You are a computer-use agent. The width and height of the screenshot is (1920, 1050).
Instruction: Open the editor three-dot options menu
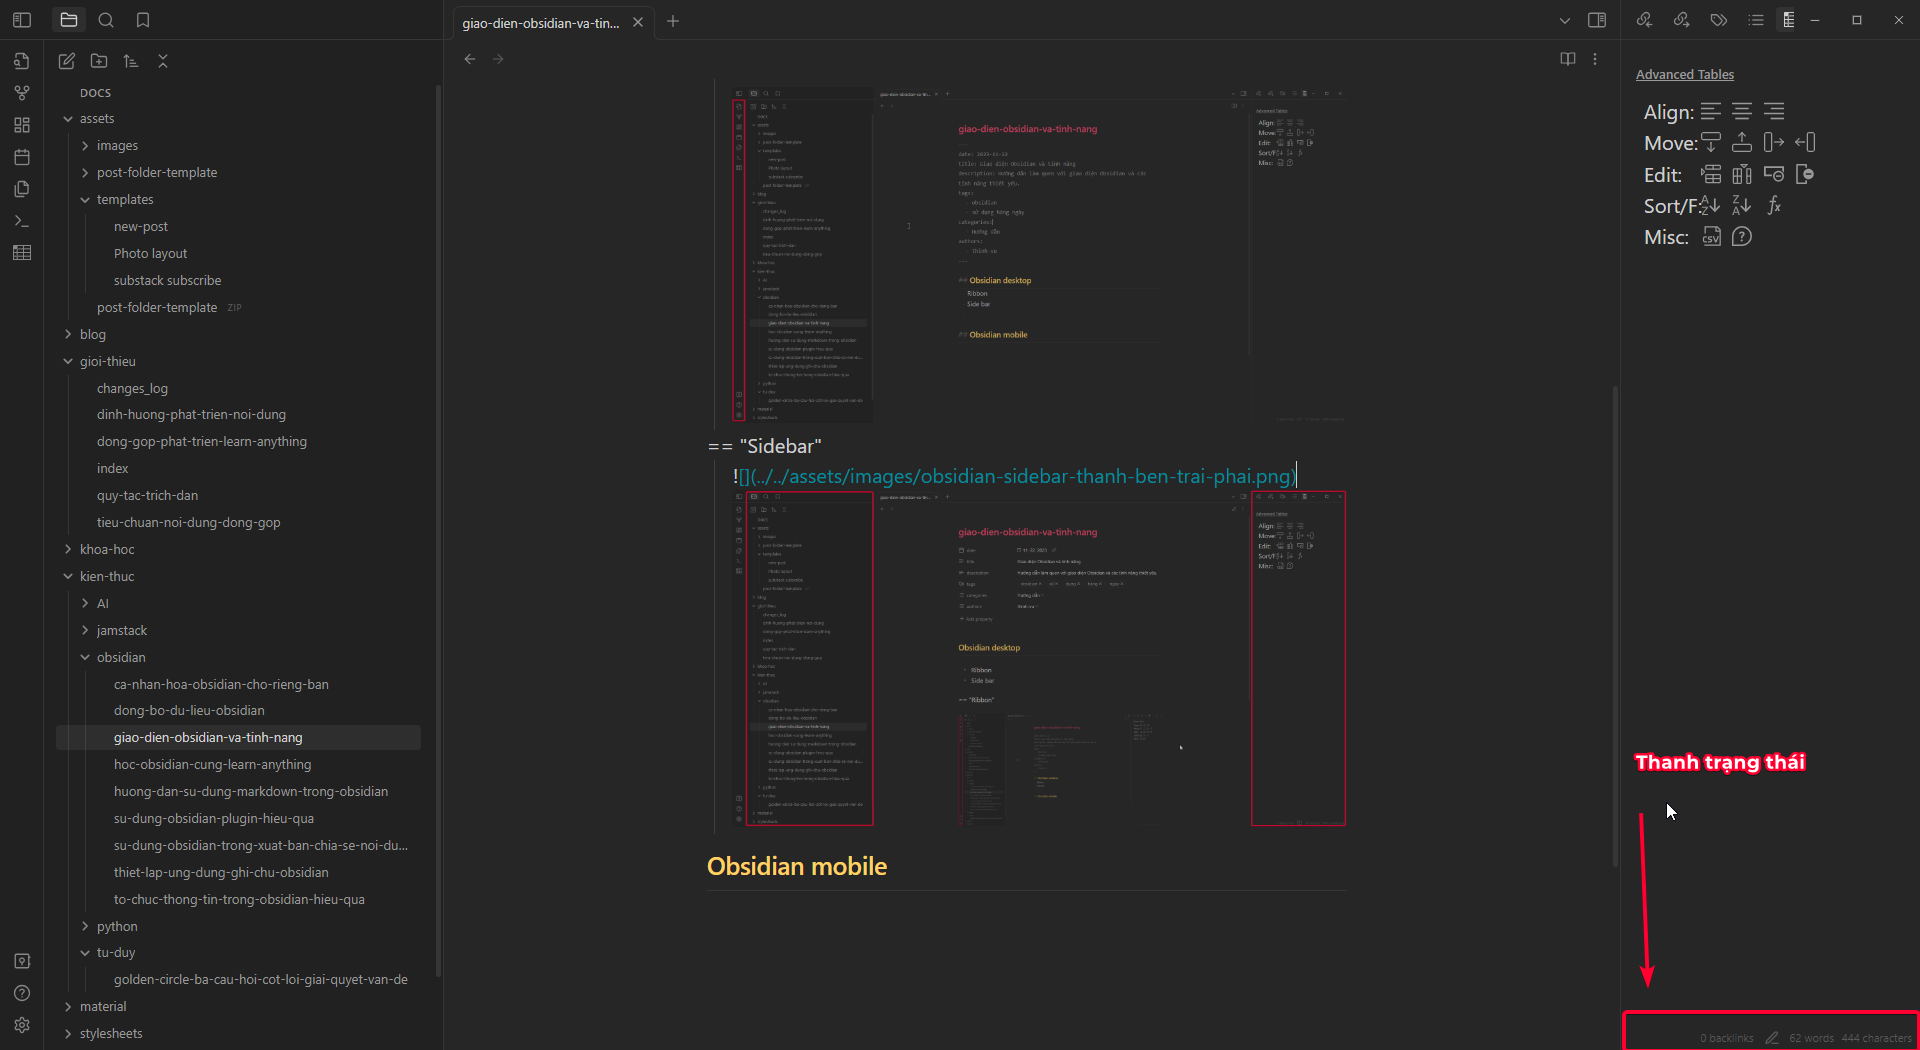pos(1595,59)
